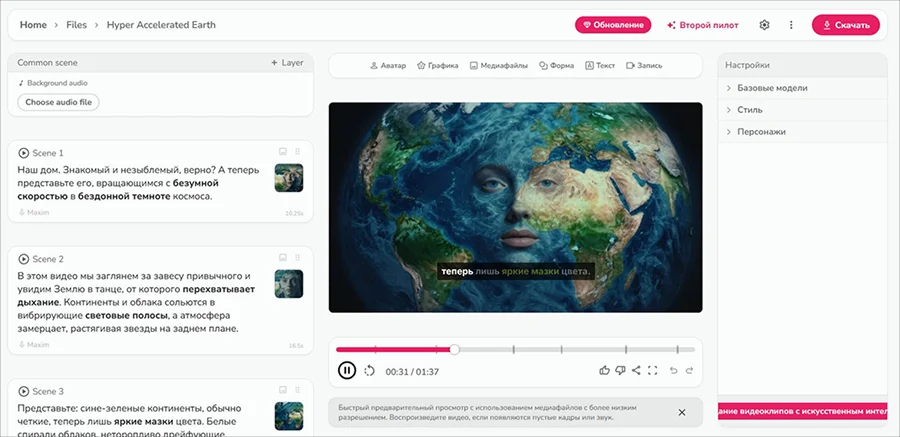The image size is (900, 437).
Task: Open the settings gear in top bar
Action: pyautogui.click(x=764, y=25)
